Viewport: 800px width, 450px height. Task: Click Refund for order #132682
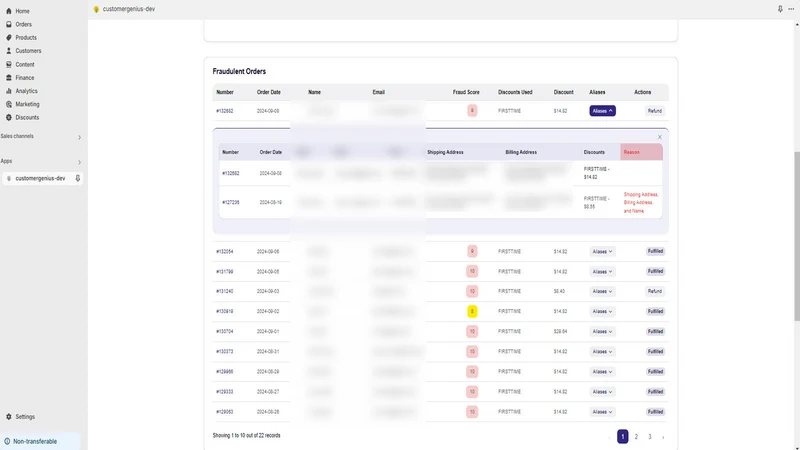pos(655,111)
